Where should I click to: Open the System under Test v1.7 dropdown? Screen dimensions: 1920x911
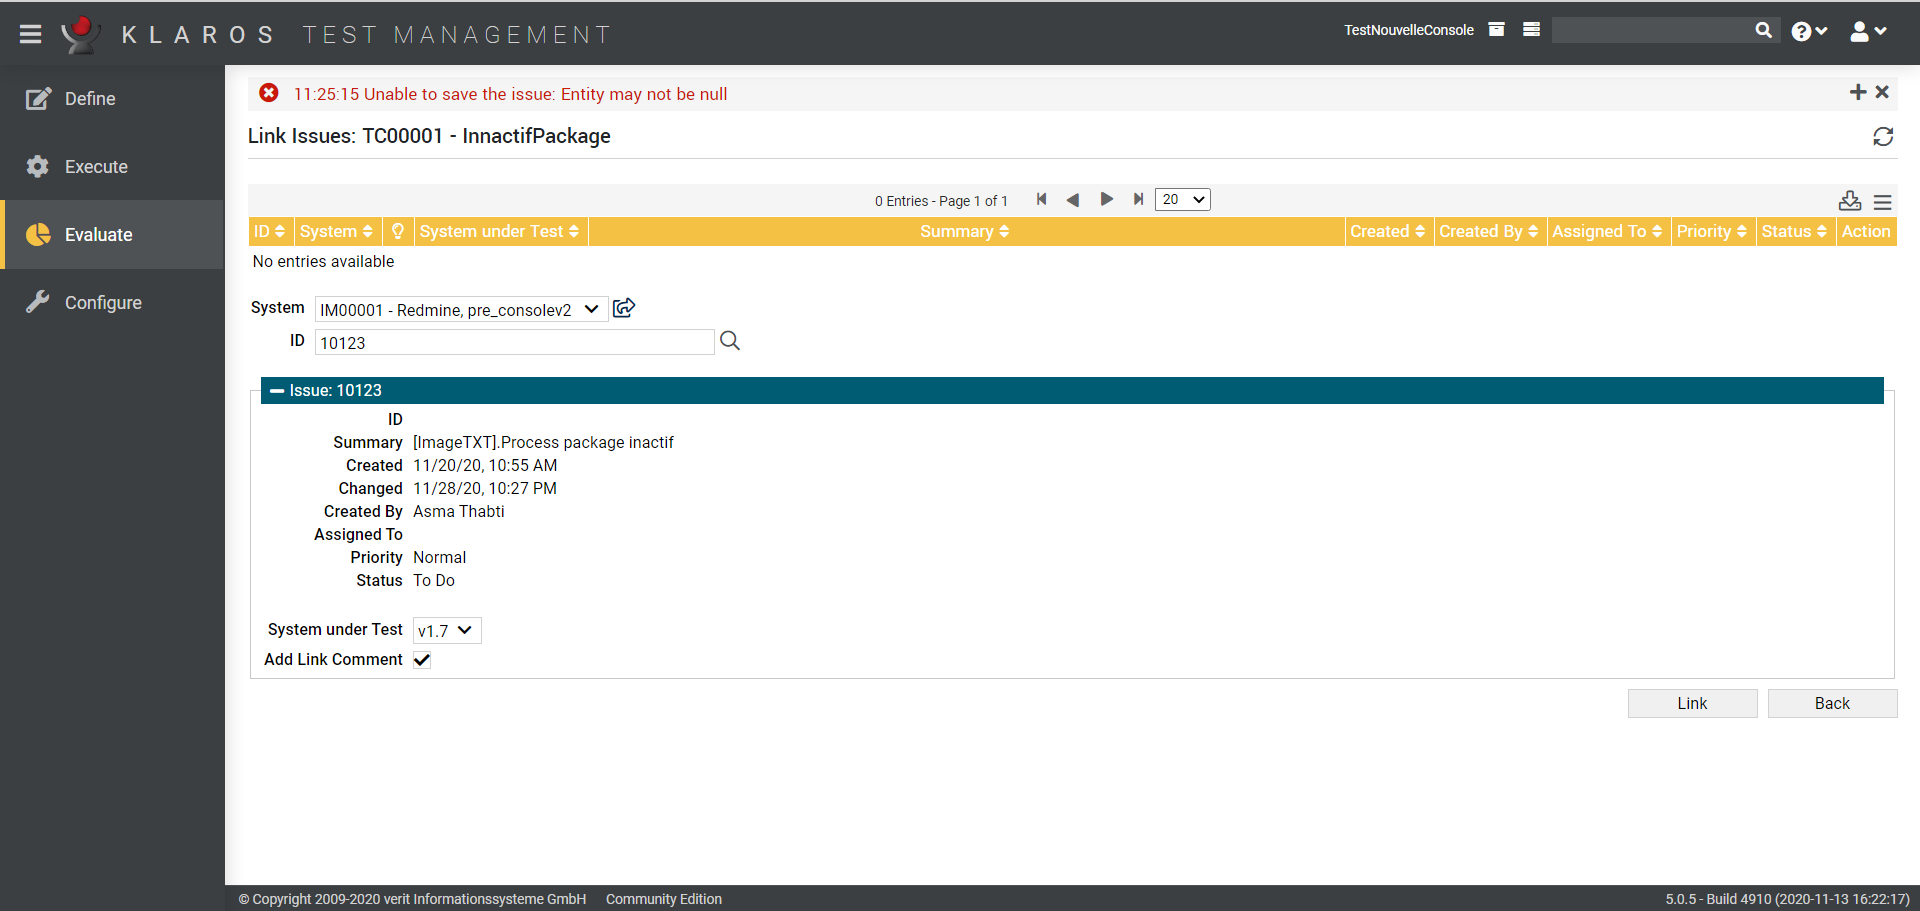point(446,631)
